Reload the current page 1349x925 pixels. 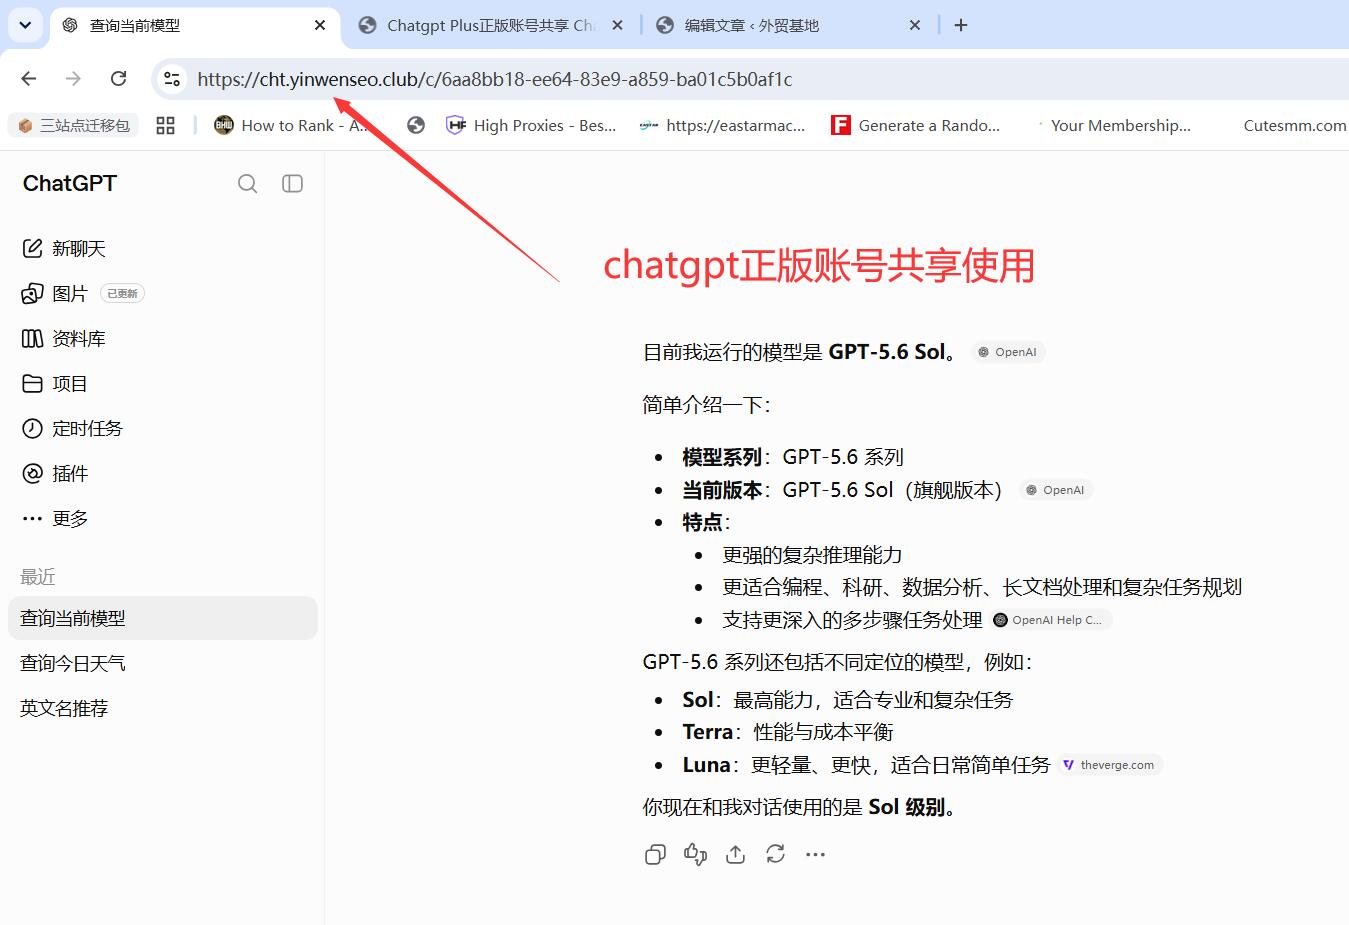tap(118, 79)
